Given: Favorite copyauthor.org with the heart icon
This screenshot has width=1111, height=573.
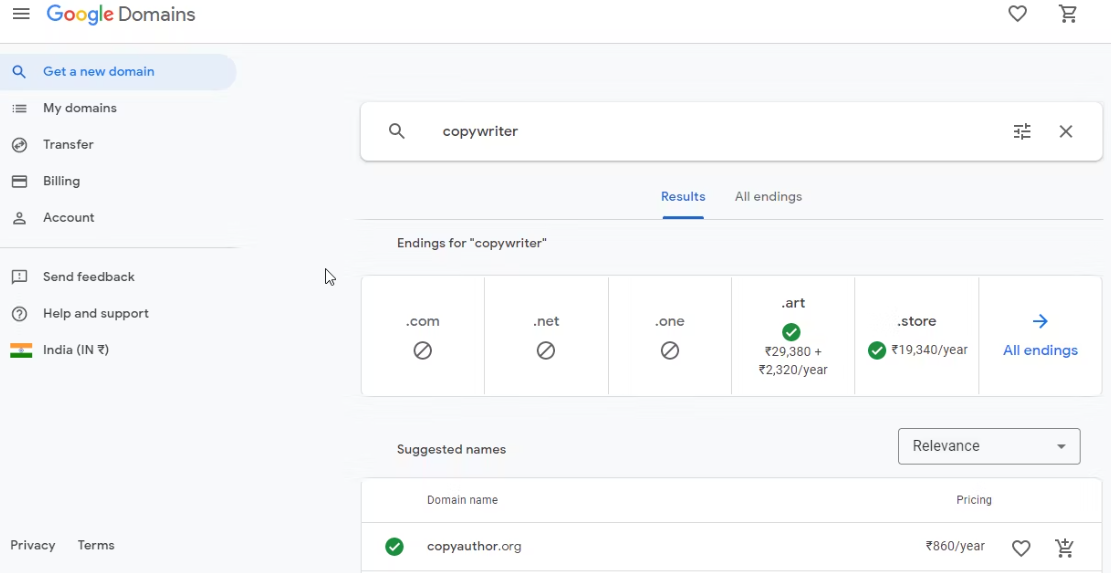Looking at the screenshot, I should click(x=1021, y=547).
